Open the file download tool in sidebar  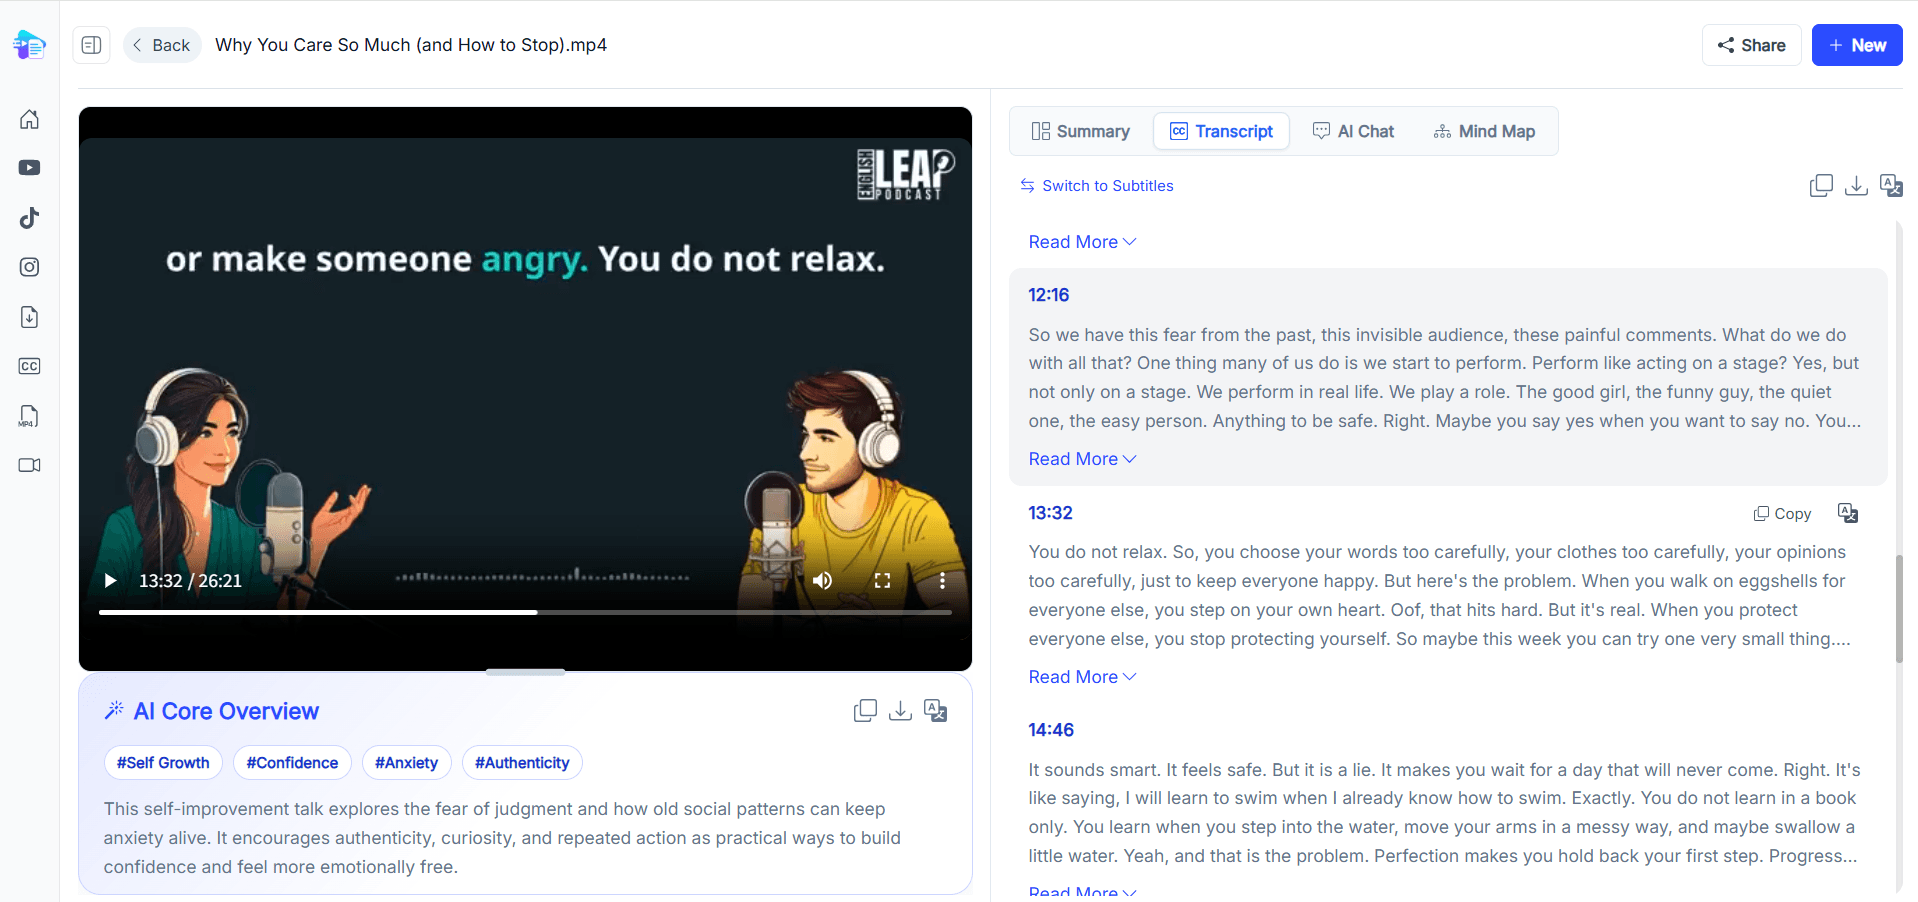tap(30, 317)
